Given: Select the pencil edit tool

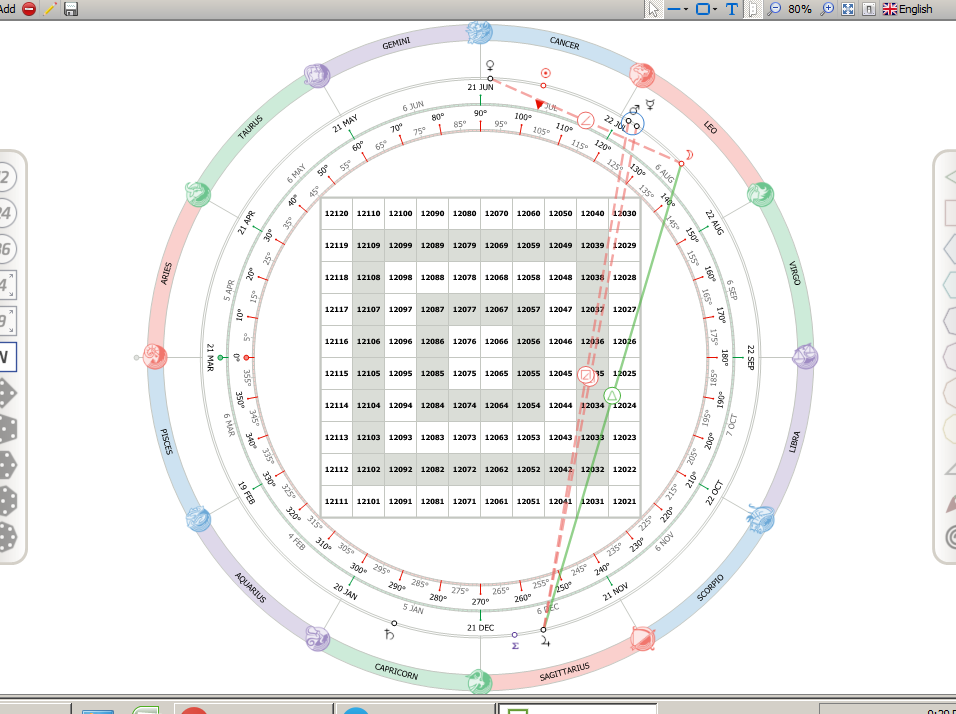Looking at the screenshot, I should pos(50,9).
